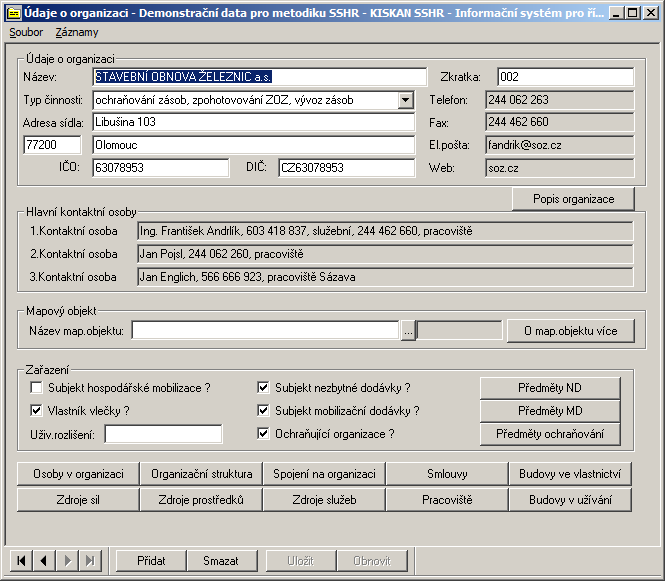The height and width of the screenshot is (581, 665).
Task: Open Předměty ochraňování
Action: (550, 434)
